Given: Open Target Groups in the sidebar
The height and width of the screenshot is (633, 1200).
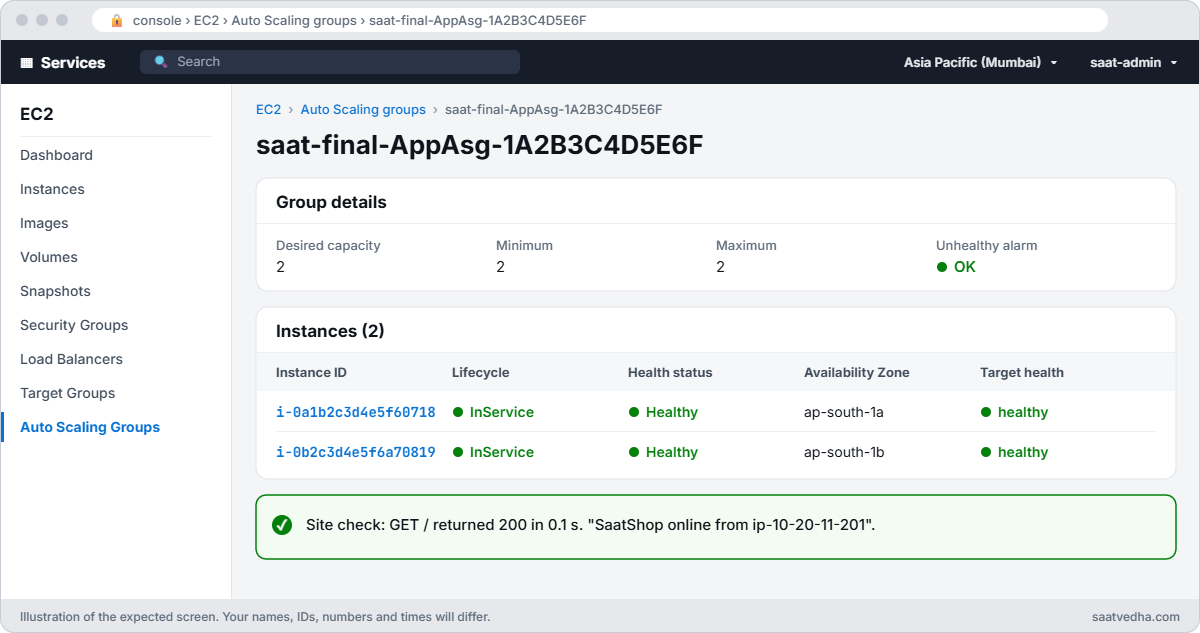Looking at the screenshot, I should coord(67,393).
